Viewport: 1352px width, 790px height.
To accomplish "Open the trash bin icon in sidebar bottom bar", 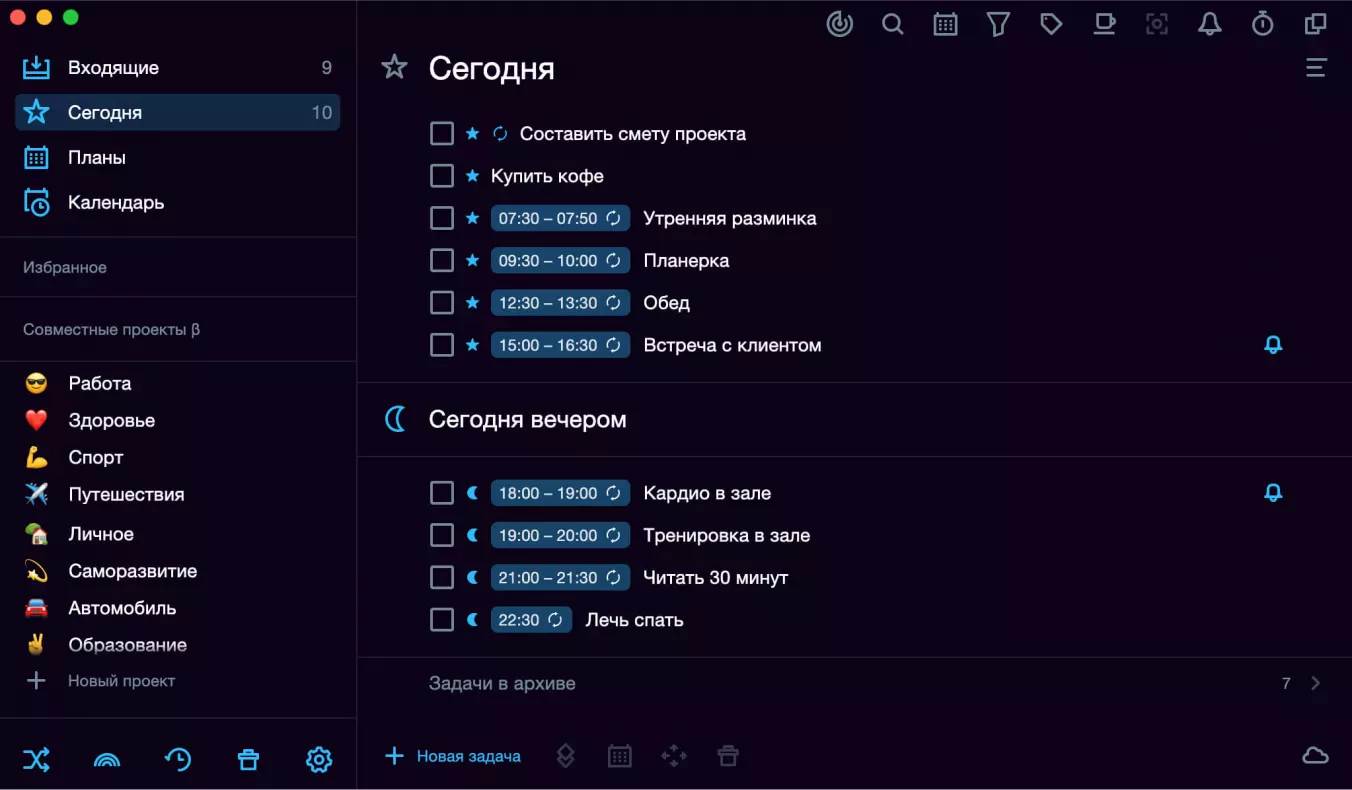I will (x=248, y=760).
